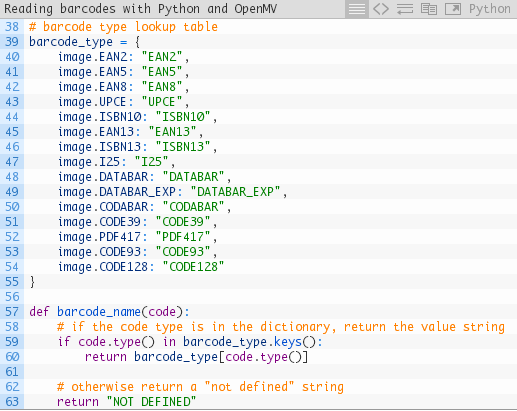
Task: Click the line 'barcode_type = {'
Action: click(84, 42)
